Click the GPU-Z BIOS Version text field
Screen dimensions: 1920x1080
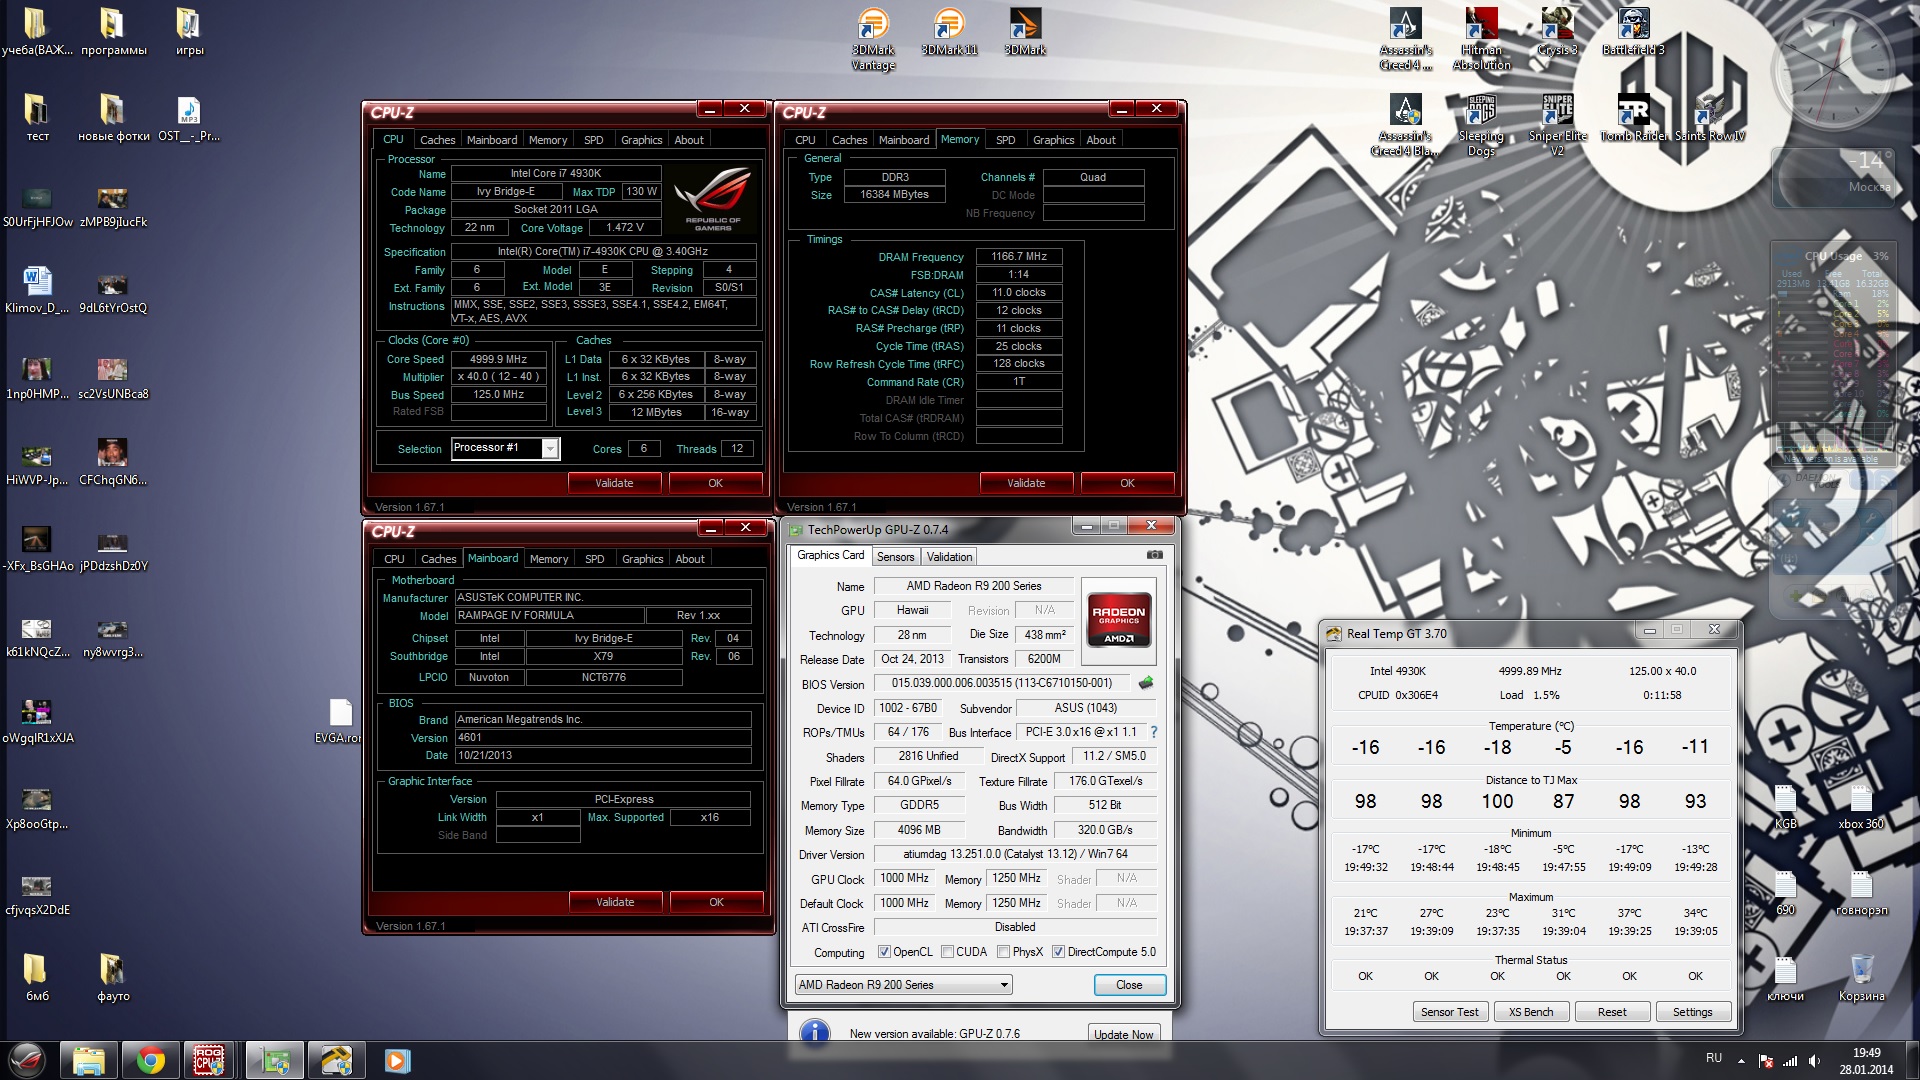click(x=1001, y=683)
